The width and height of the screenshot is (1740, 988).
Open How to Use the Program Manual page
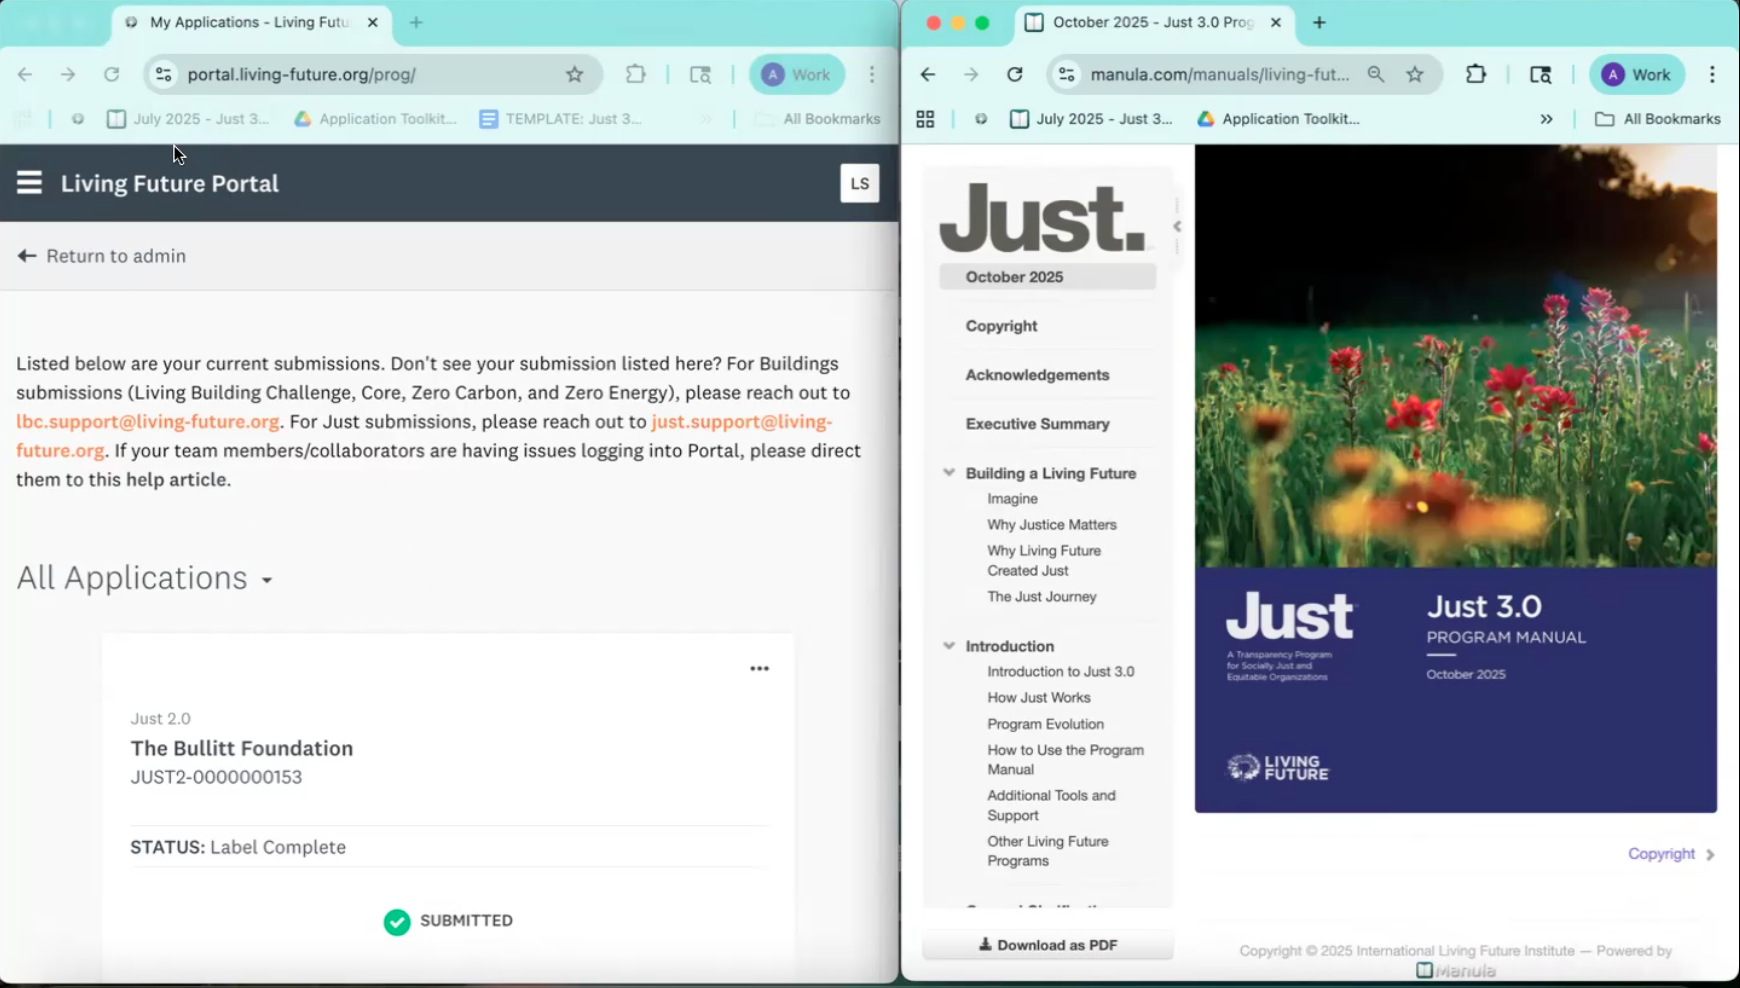(x=1065, y=760)
